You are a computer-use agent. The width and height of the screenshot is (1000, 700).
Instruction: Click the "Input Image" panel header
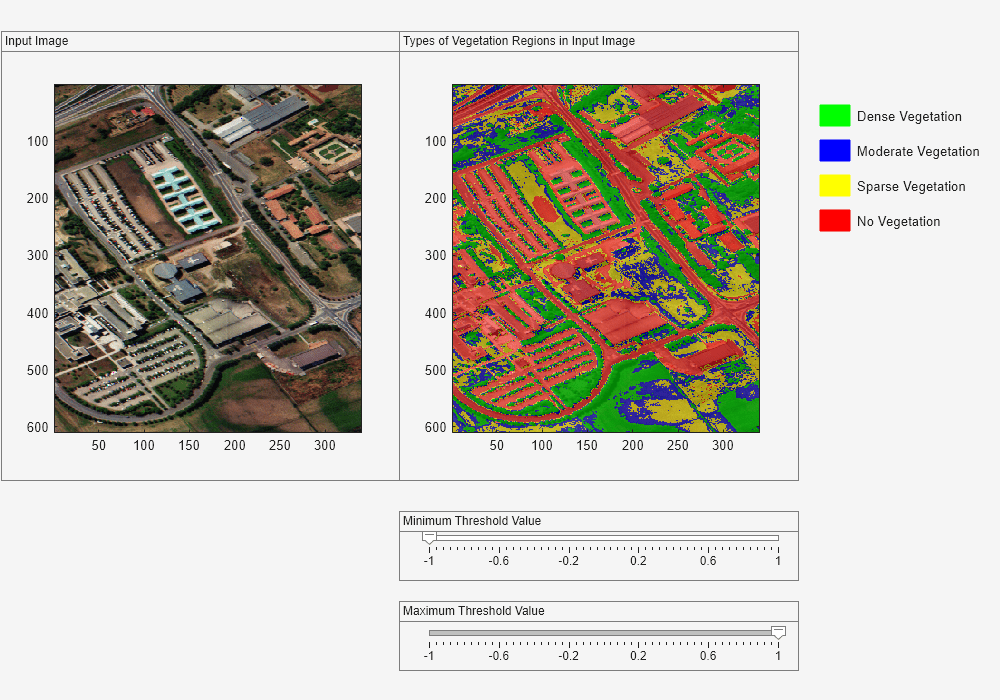(x=36, y=41)
